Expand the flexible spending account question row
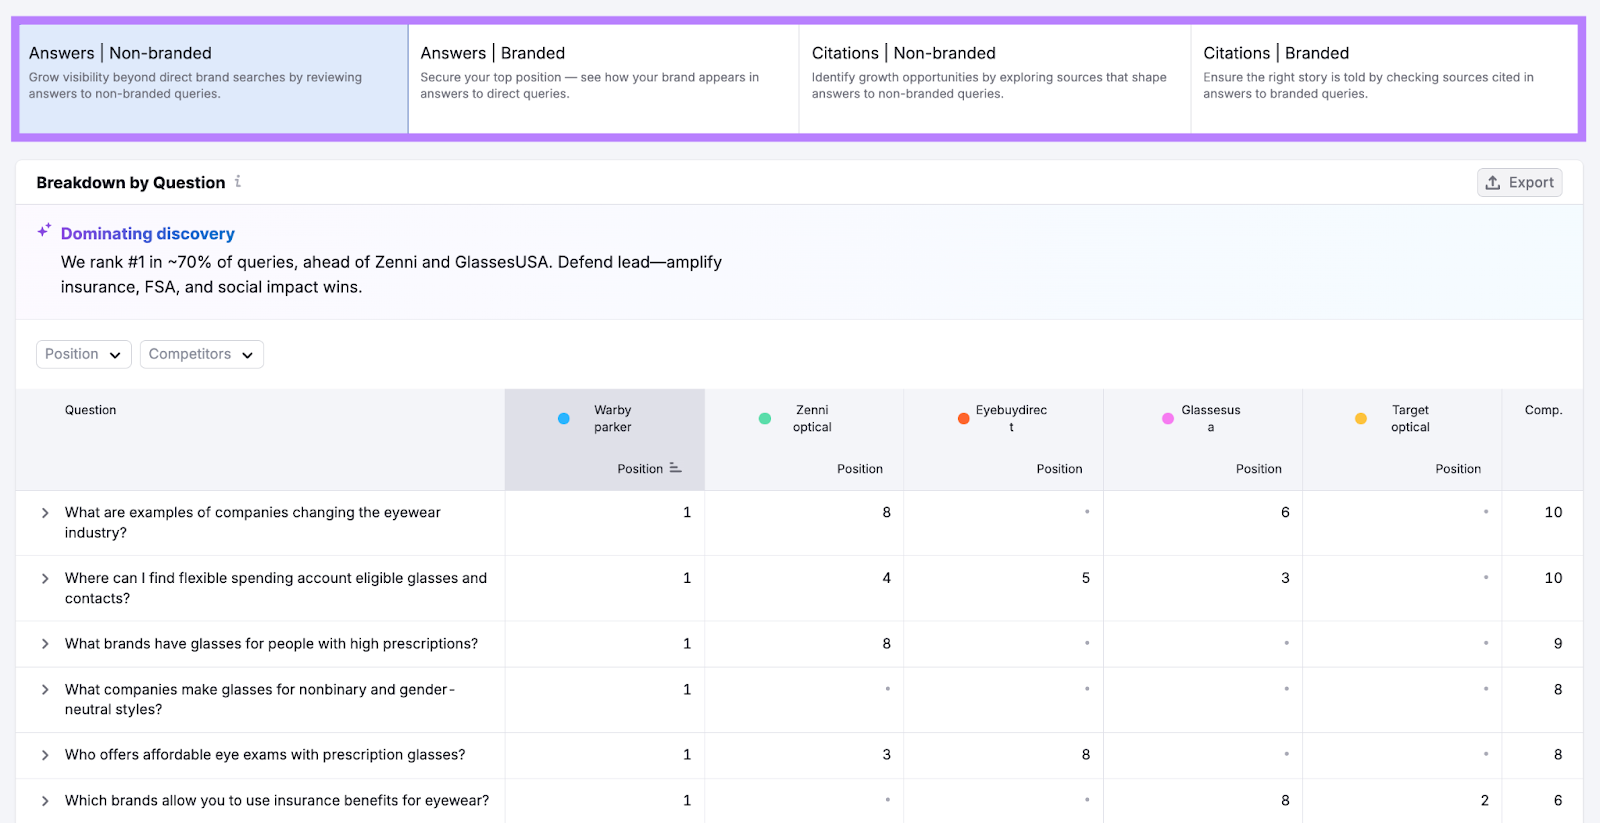 [x=45, y=579]
